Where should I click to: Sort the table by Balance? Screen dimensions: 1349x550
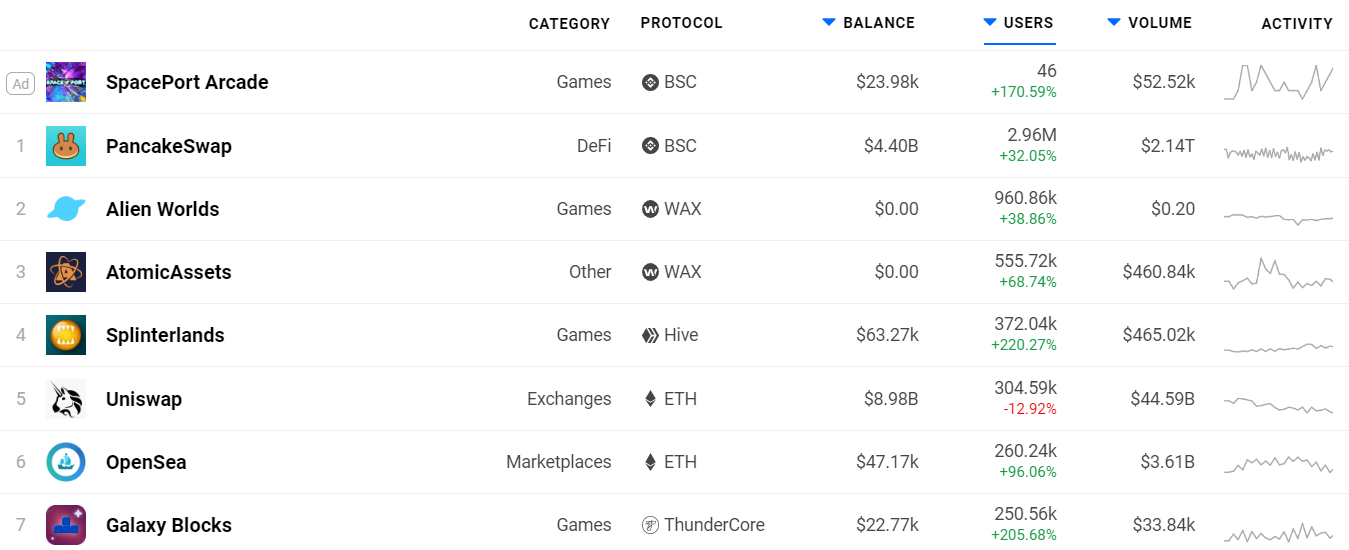[868, 23]
